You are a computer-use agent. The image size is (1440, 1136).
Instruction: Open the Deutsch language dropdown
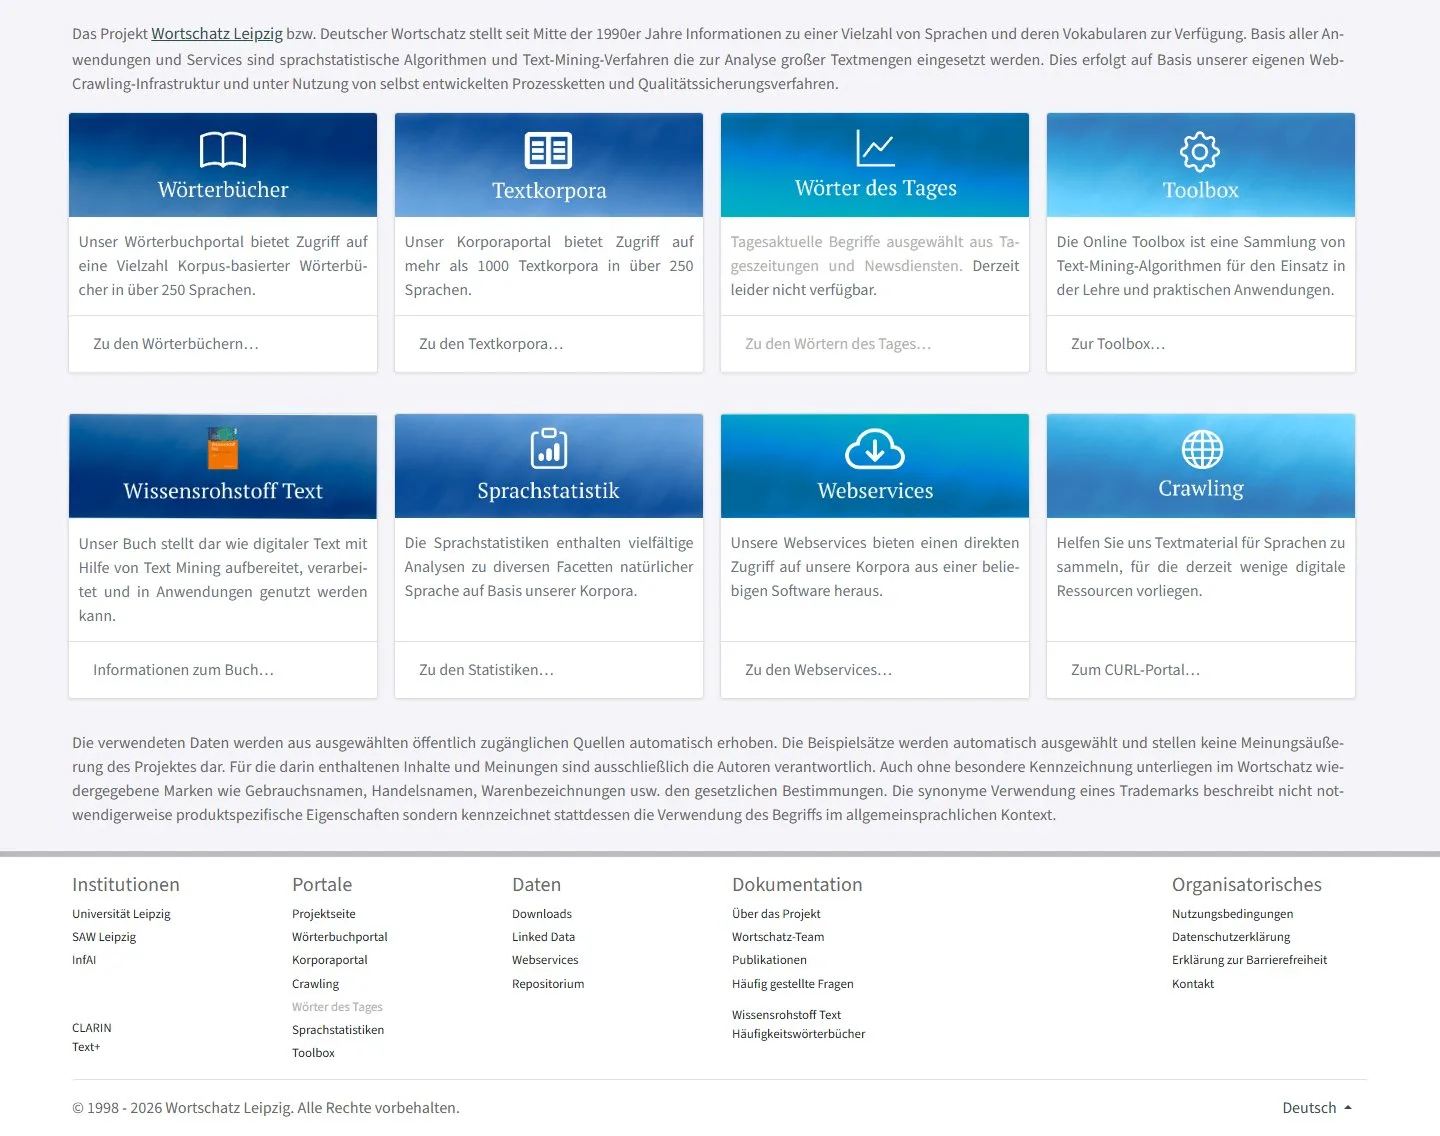[x=1317, y=1108]
